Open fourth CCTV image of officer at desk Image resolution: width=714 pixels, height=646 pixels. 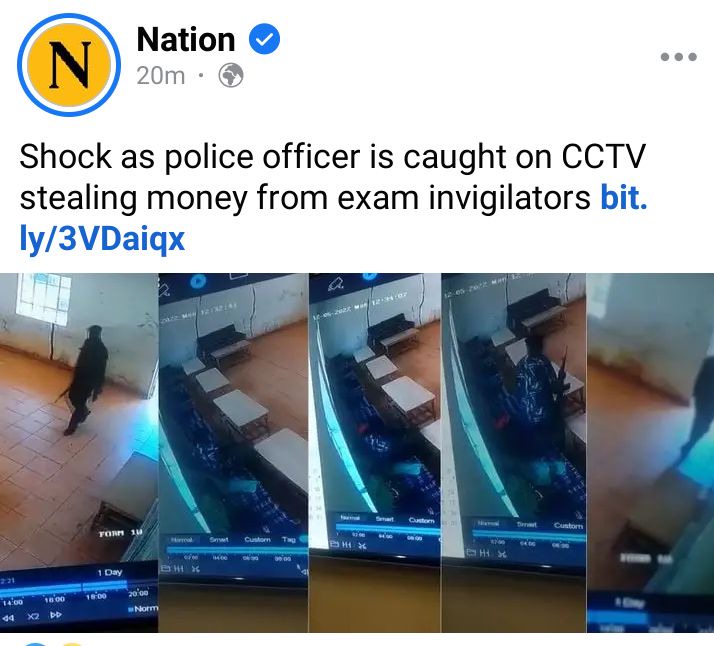514,453
